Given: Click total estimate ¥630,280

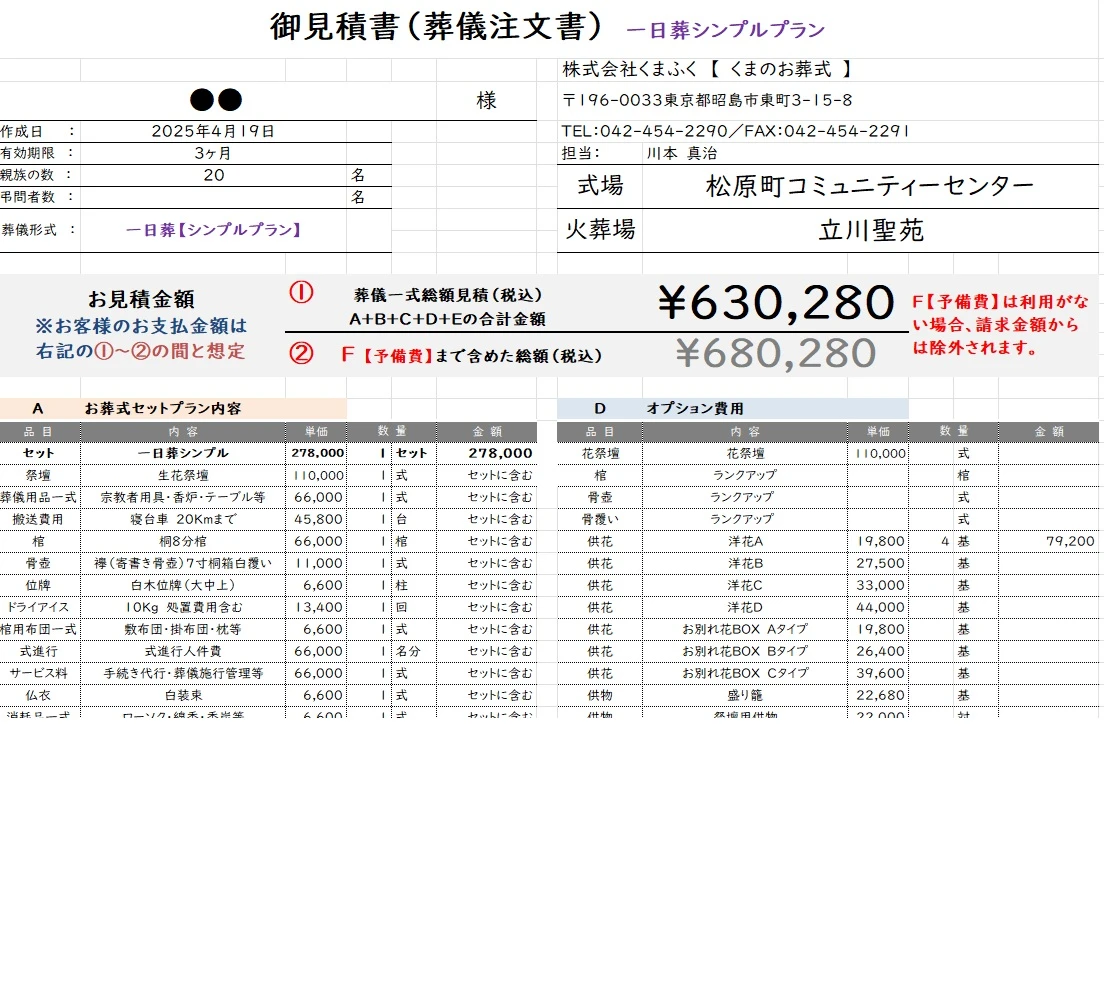Looking at the screenshot, I should point(776,303).
